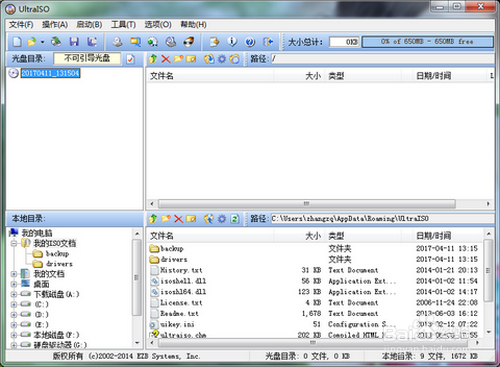Screen dimensions: 500x367
Task: Open the 选项(O) menu
Action: click(158, 25)
